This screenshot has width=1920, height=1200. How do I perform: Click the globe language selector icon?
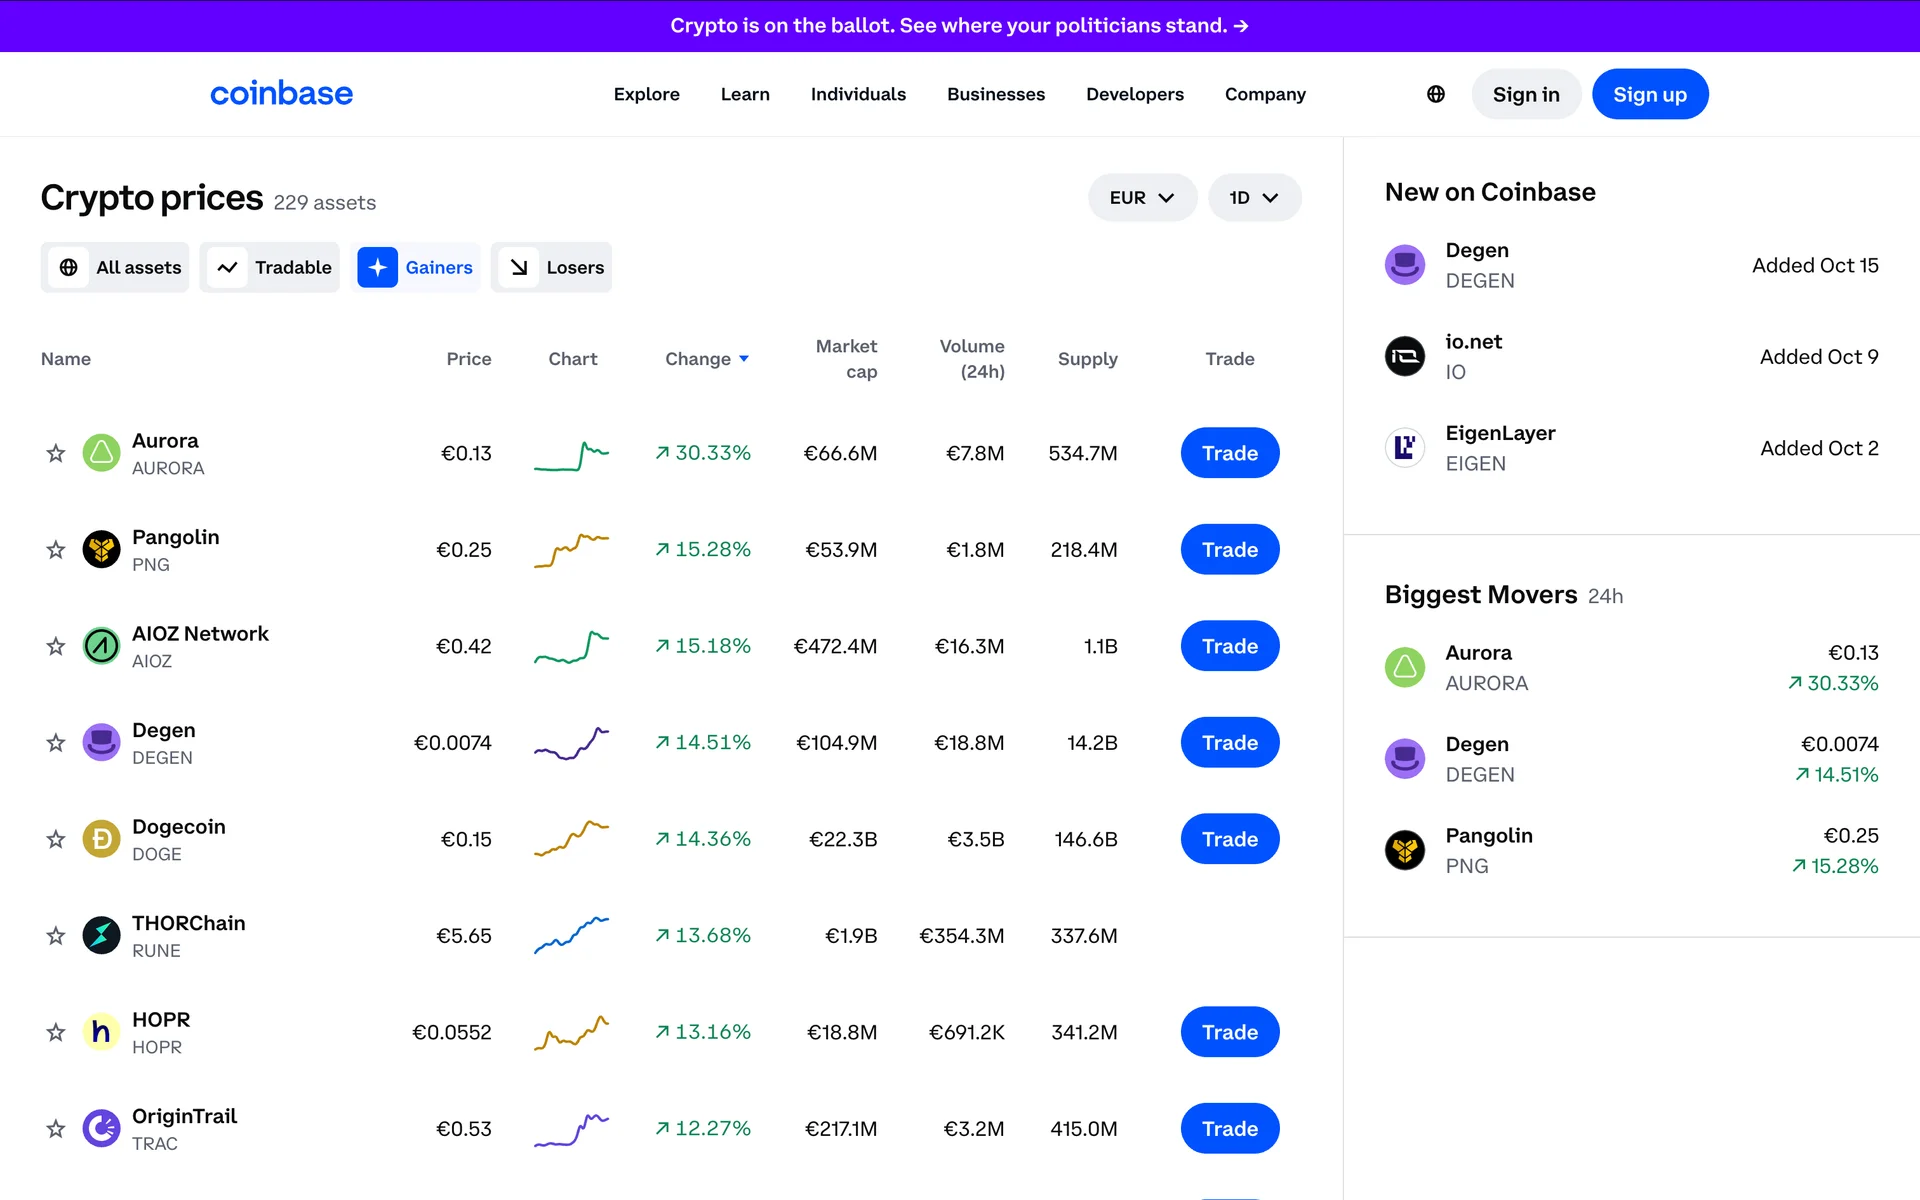click(x=1435, y=94)
